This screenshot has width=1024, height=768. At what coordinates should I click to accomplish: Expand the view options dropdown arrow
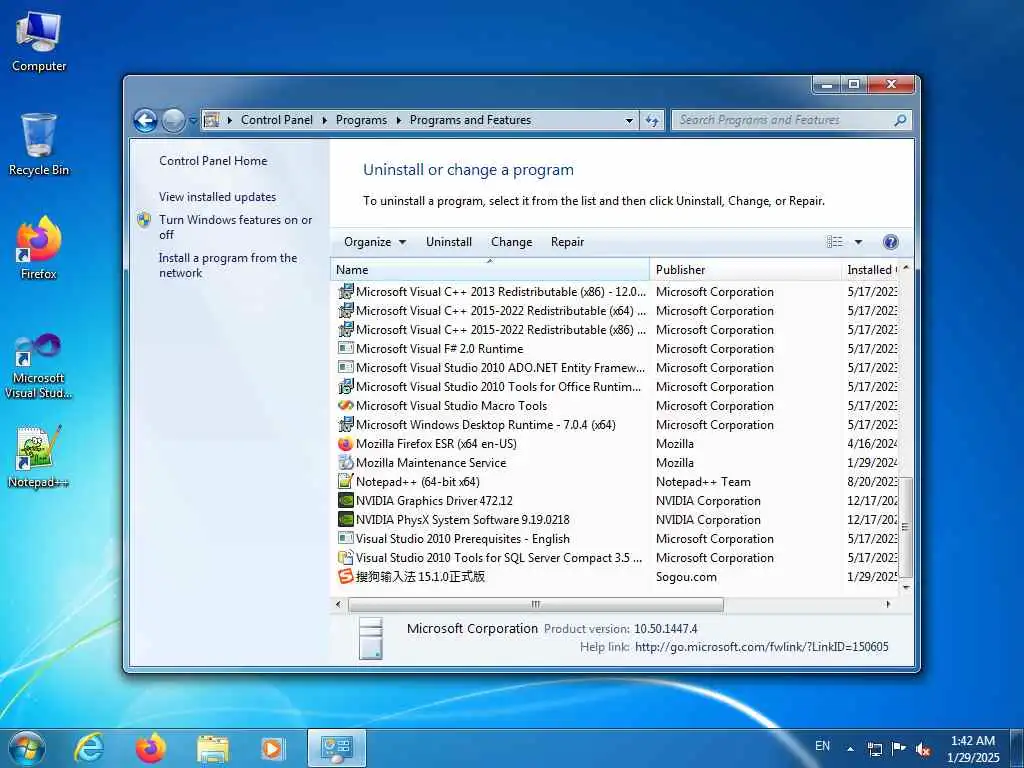click(858, 242)
